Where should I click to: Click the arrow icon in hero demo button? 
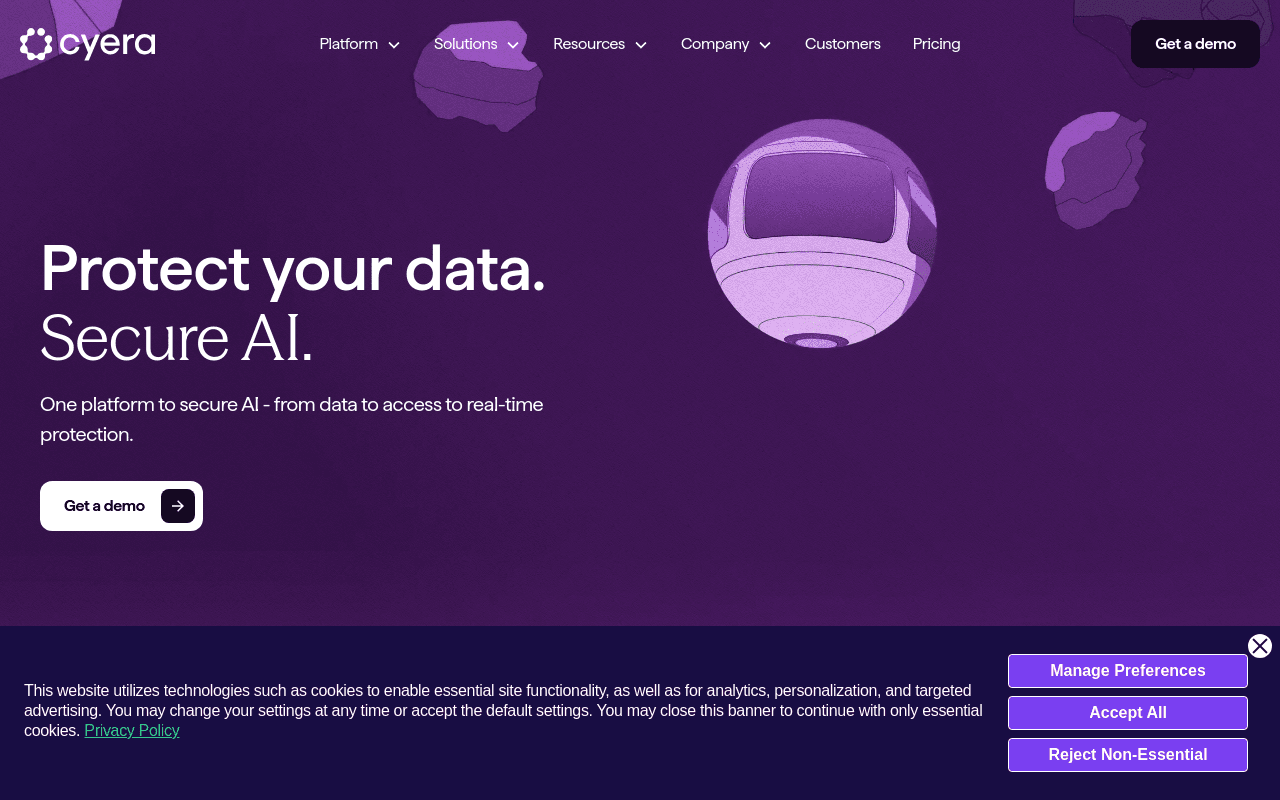click(x=178, y=506)
